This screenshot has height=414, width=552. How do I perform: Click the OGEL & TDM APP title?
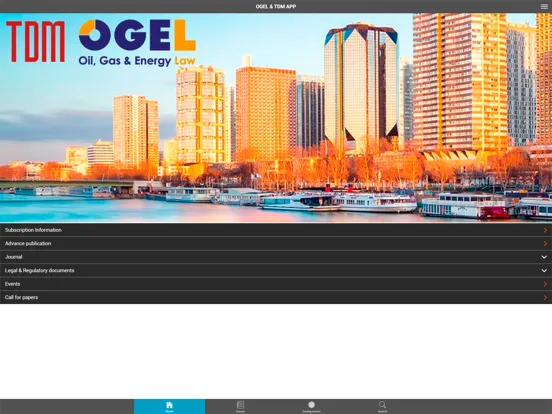click(x=276, y=6)
